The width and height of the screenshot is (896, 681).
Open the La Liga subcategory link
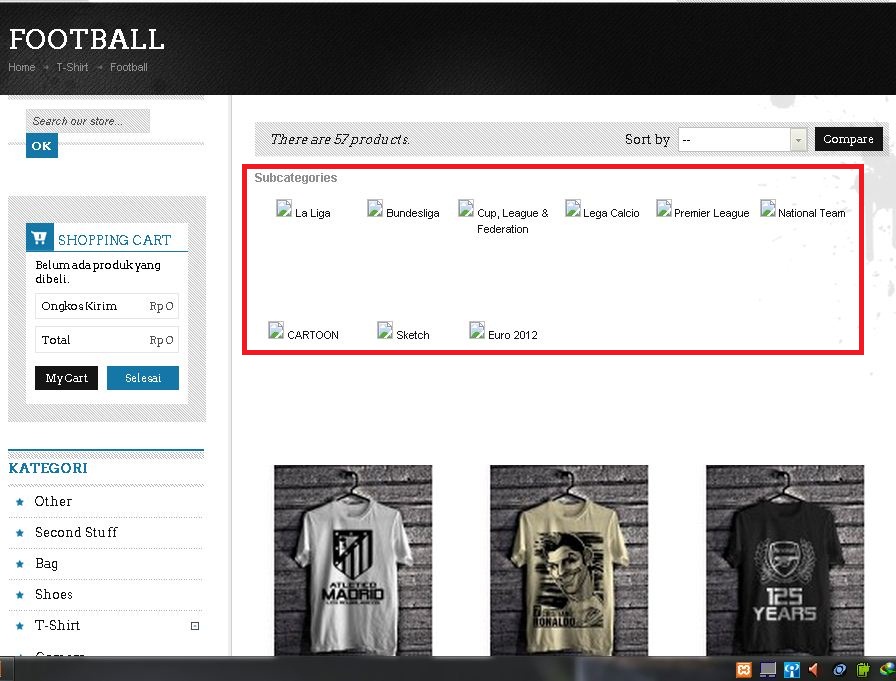coord(313,213)
